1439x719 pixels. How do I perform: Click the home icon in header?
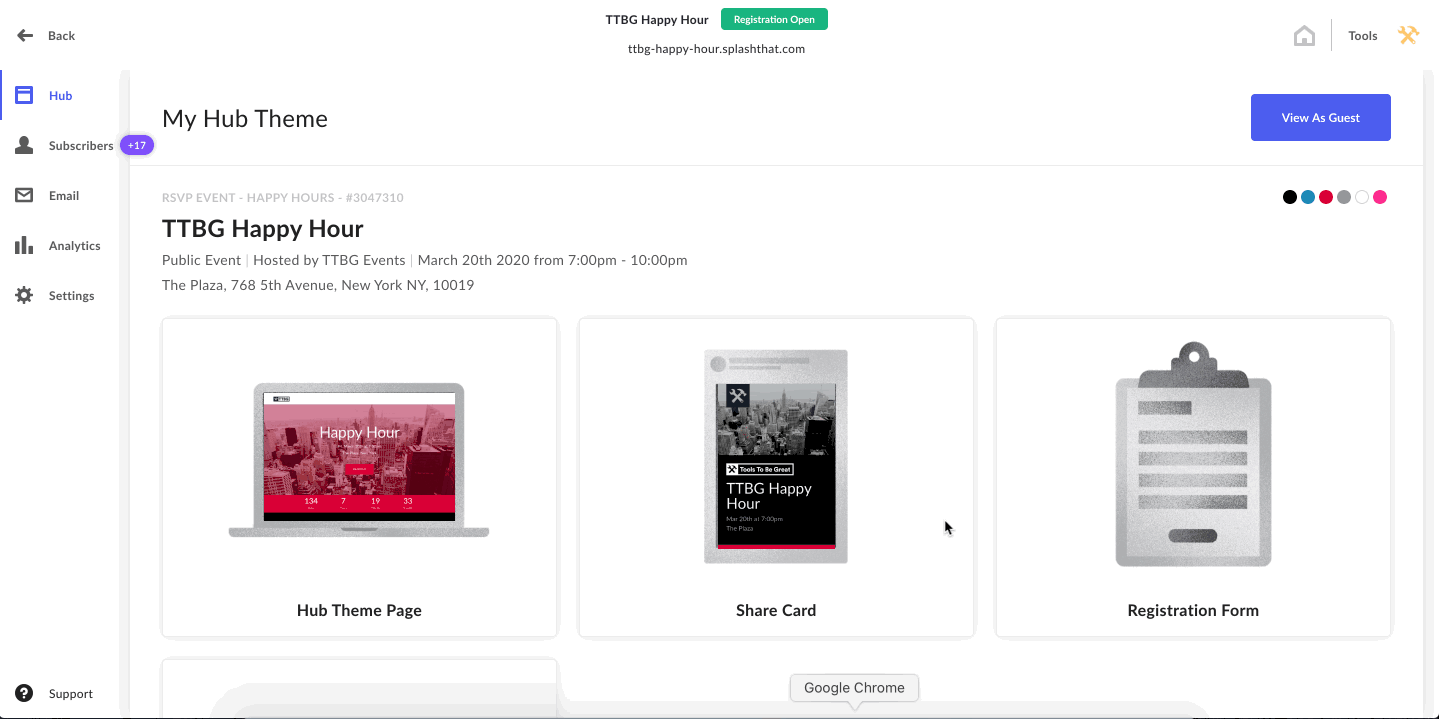pos(1304,36)
